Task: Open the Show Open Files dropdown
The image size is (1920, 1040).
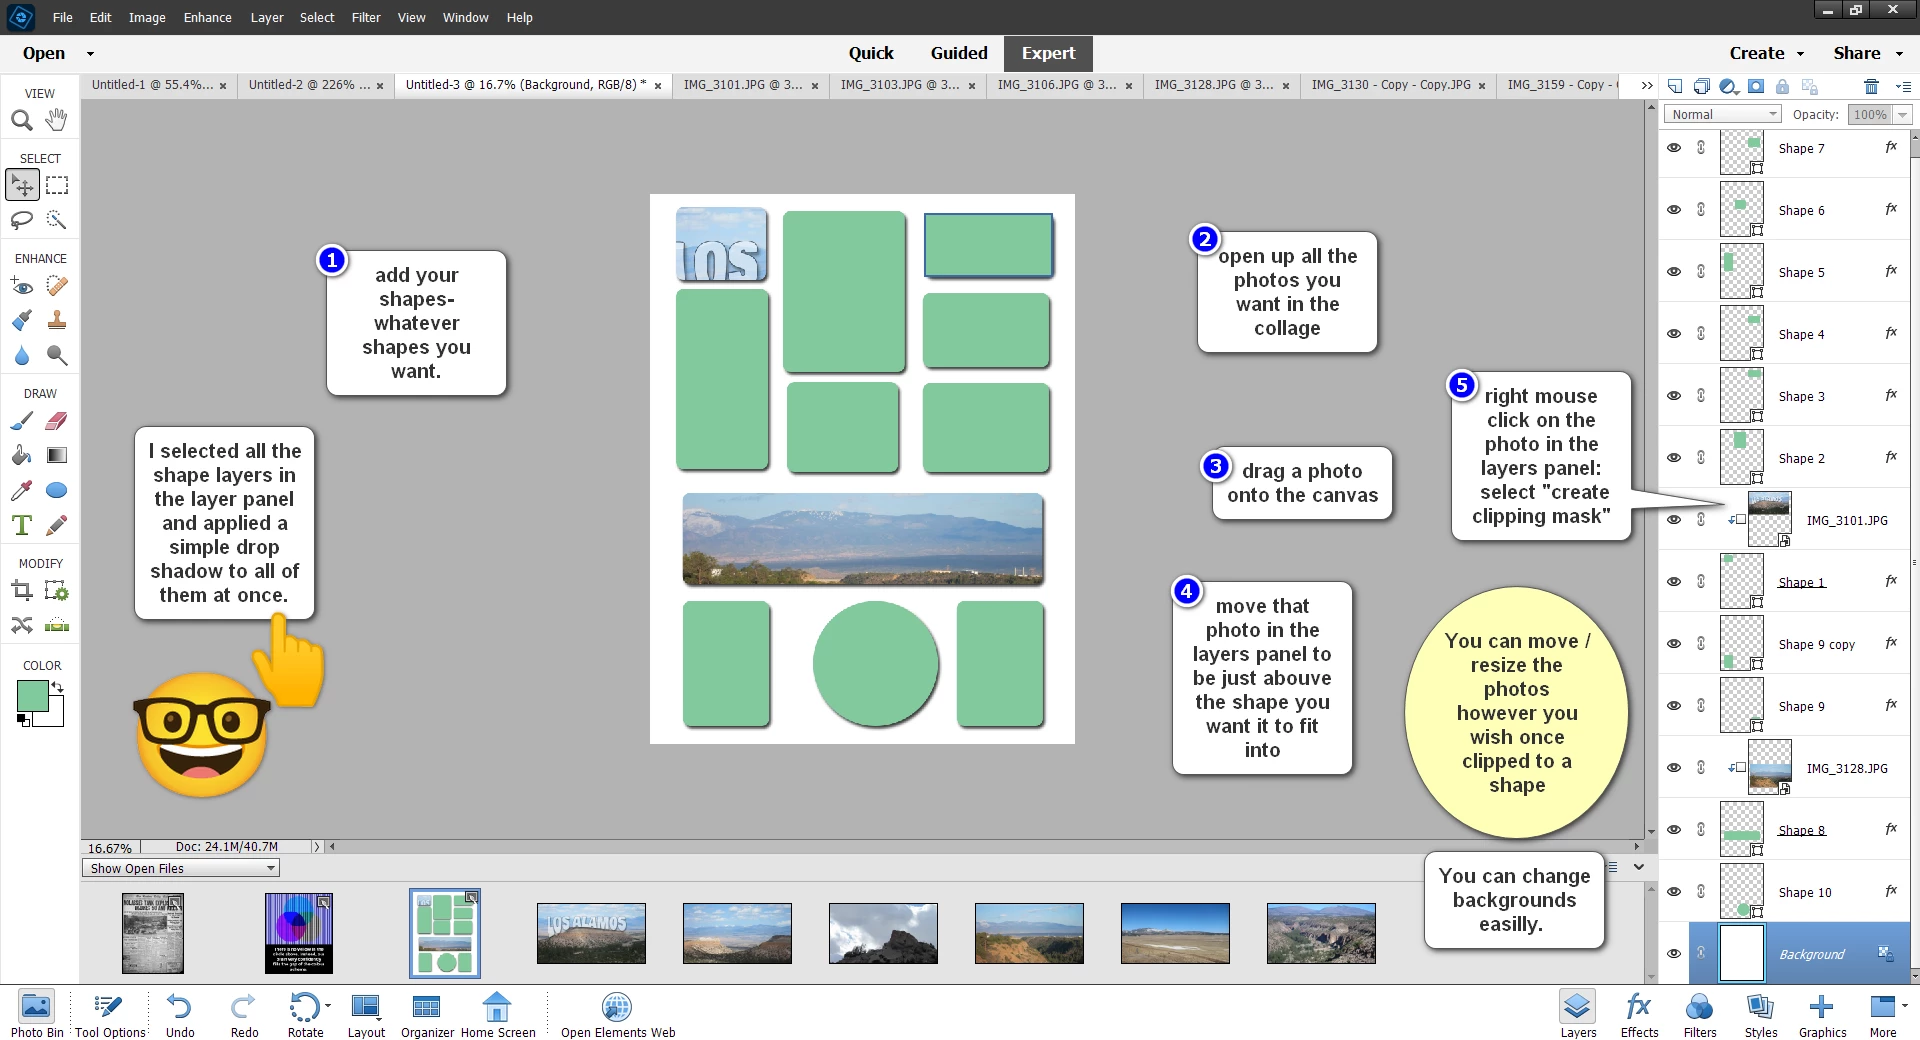Action: tap(180, 868)
